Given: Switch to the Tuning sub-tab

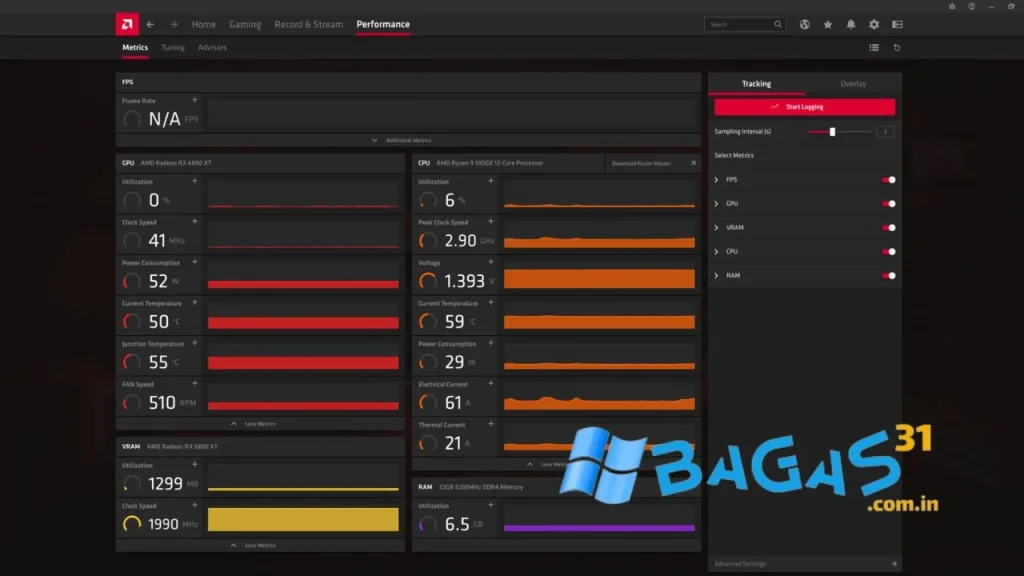Looking at the screenshot, I should coord(173,48).
